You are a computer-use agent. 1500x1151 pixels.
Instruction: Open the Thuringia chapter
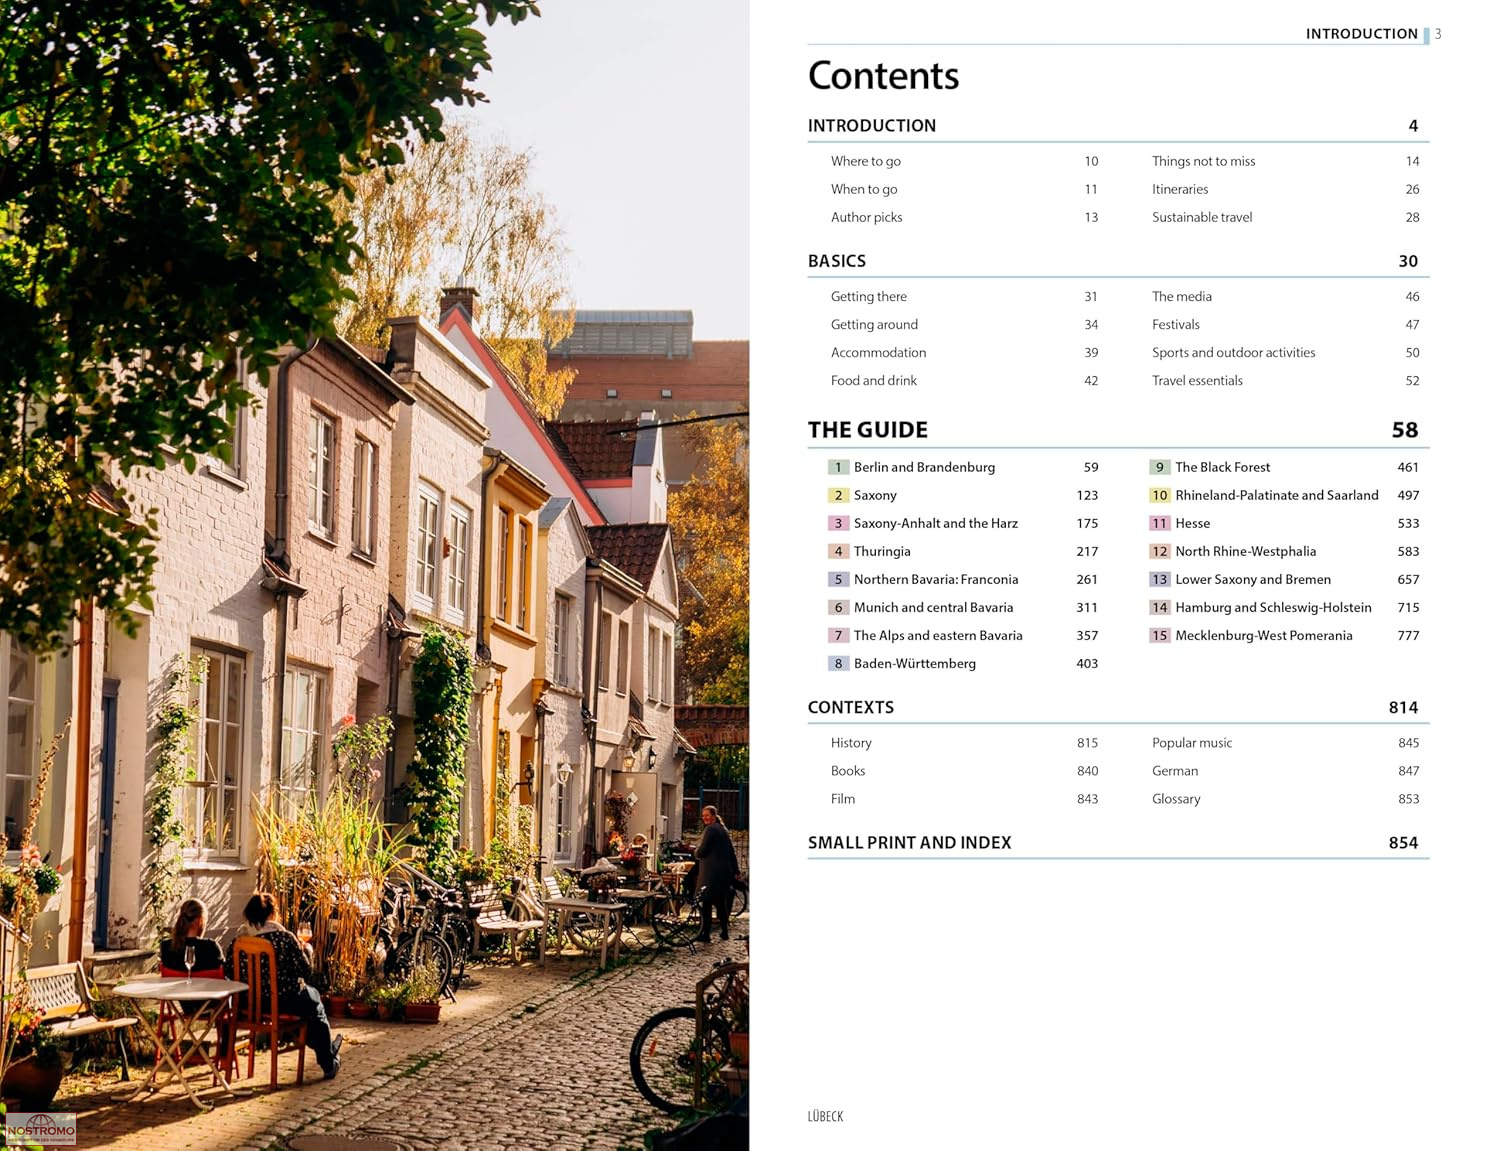pos(882,551)
